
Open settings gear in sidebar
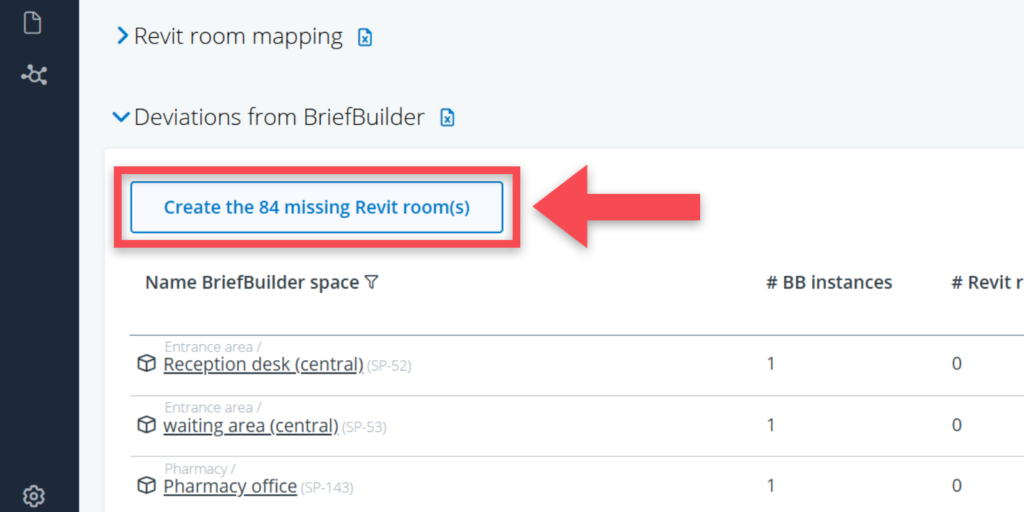tap(33, 496)
